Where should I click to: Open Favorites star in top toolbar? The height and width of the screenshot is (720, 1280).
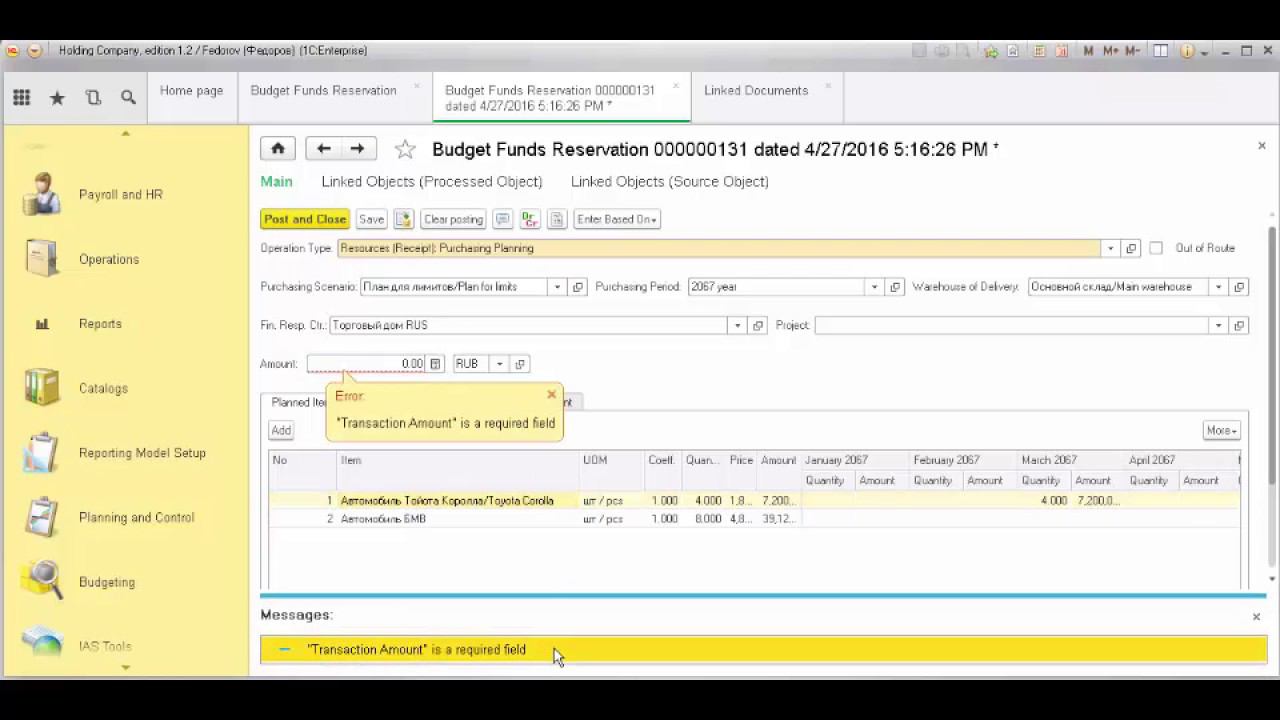[x=57, y=97]
